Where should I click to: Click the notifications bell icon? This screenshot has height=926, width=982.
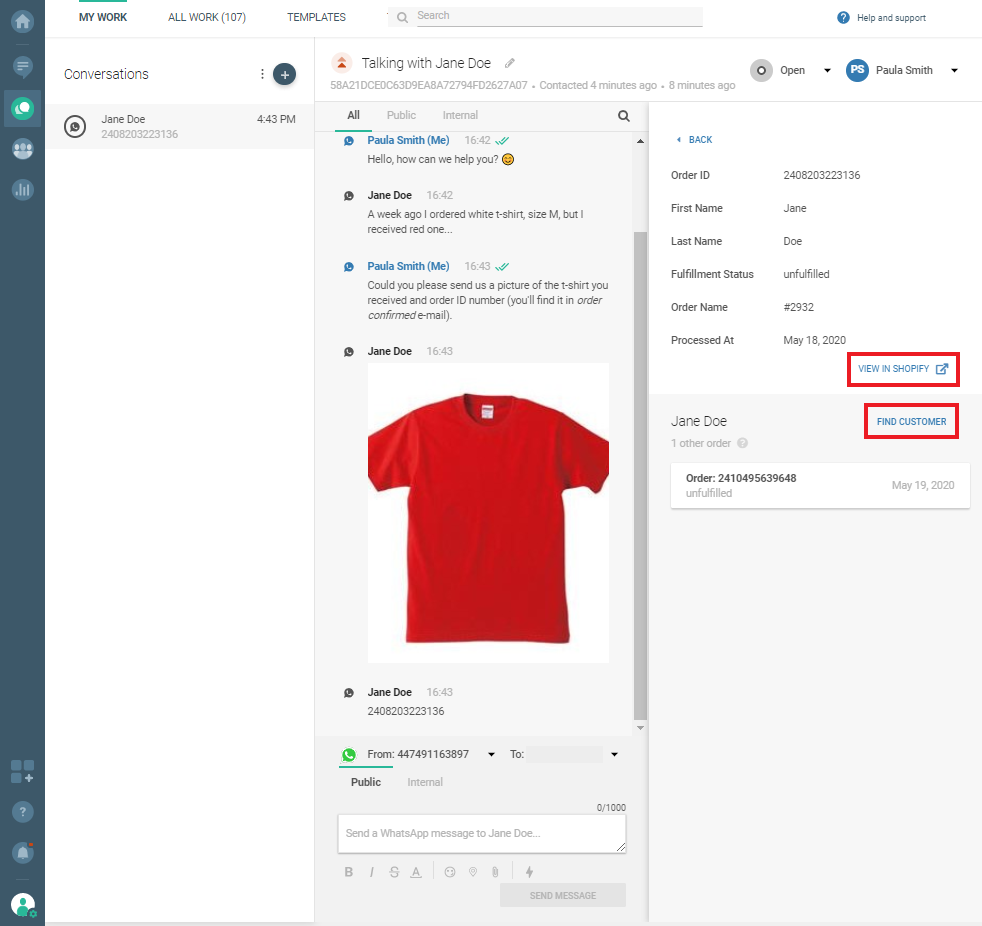tap(22, 852)
